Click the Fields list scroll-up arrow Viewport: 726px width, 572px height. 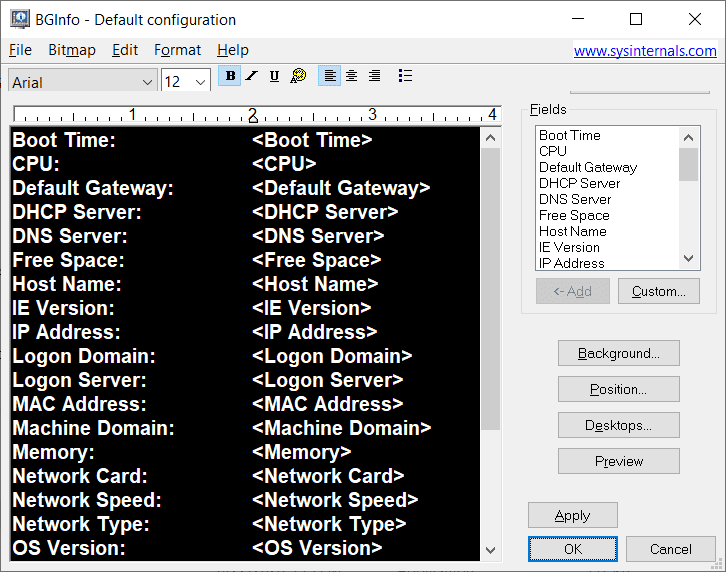pos(688,137)
